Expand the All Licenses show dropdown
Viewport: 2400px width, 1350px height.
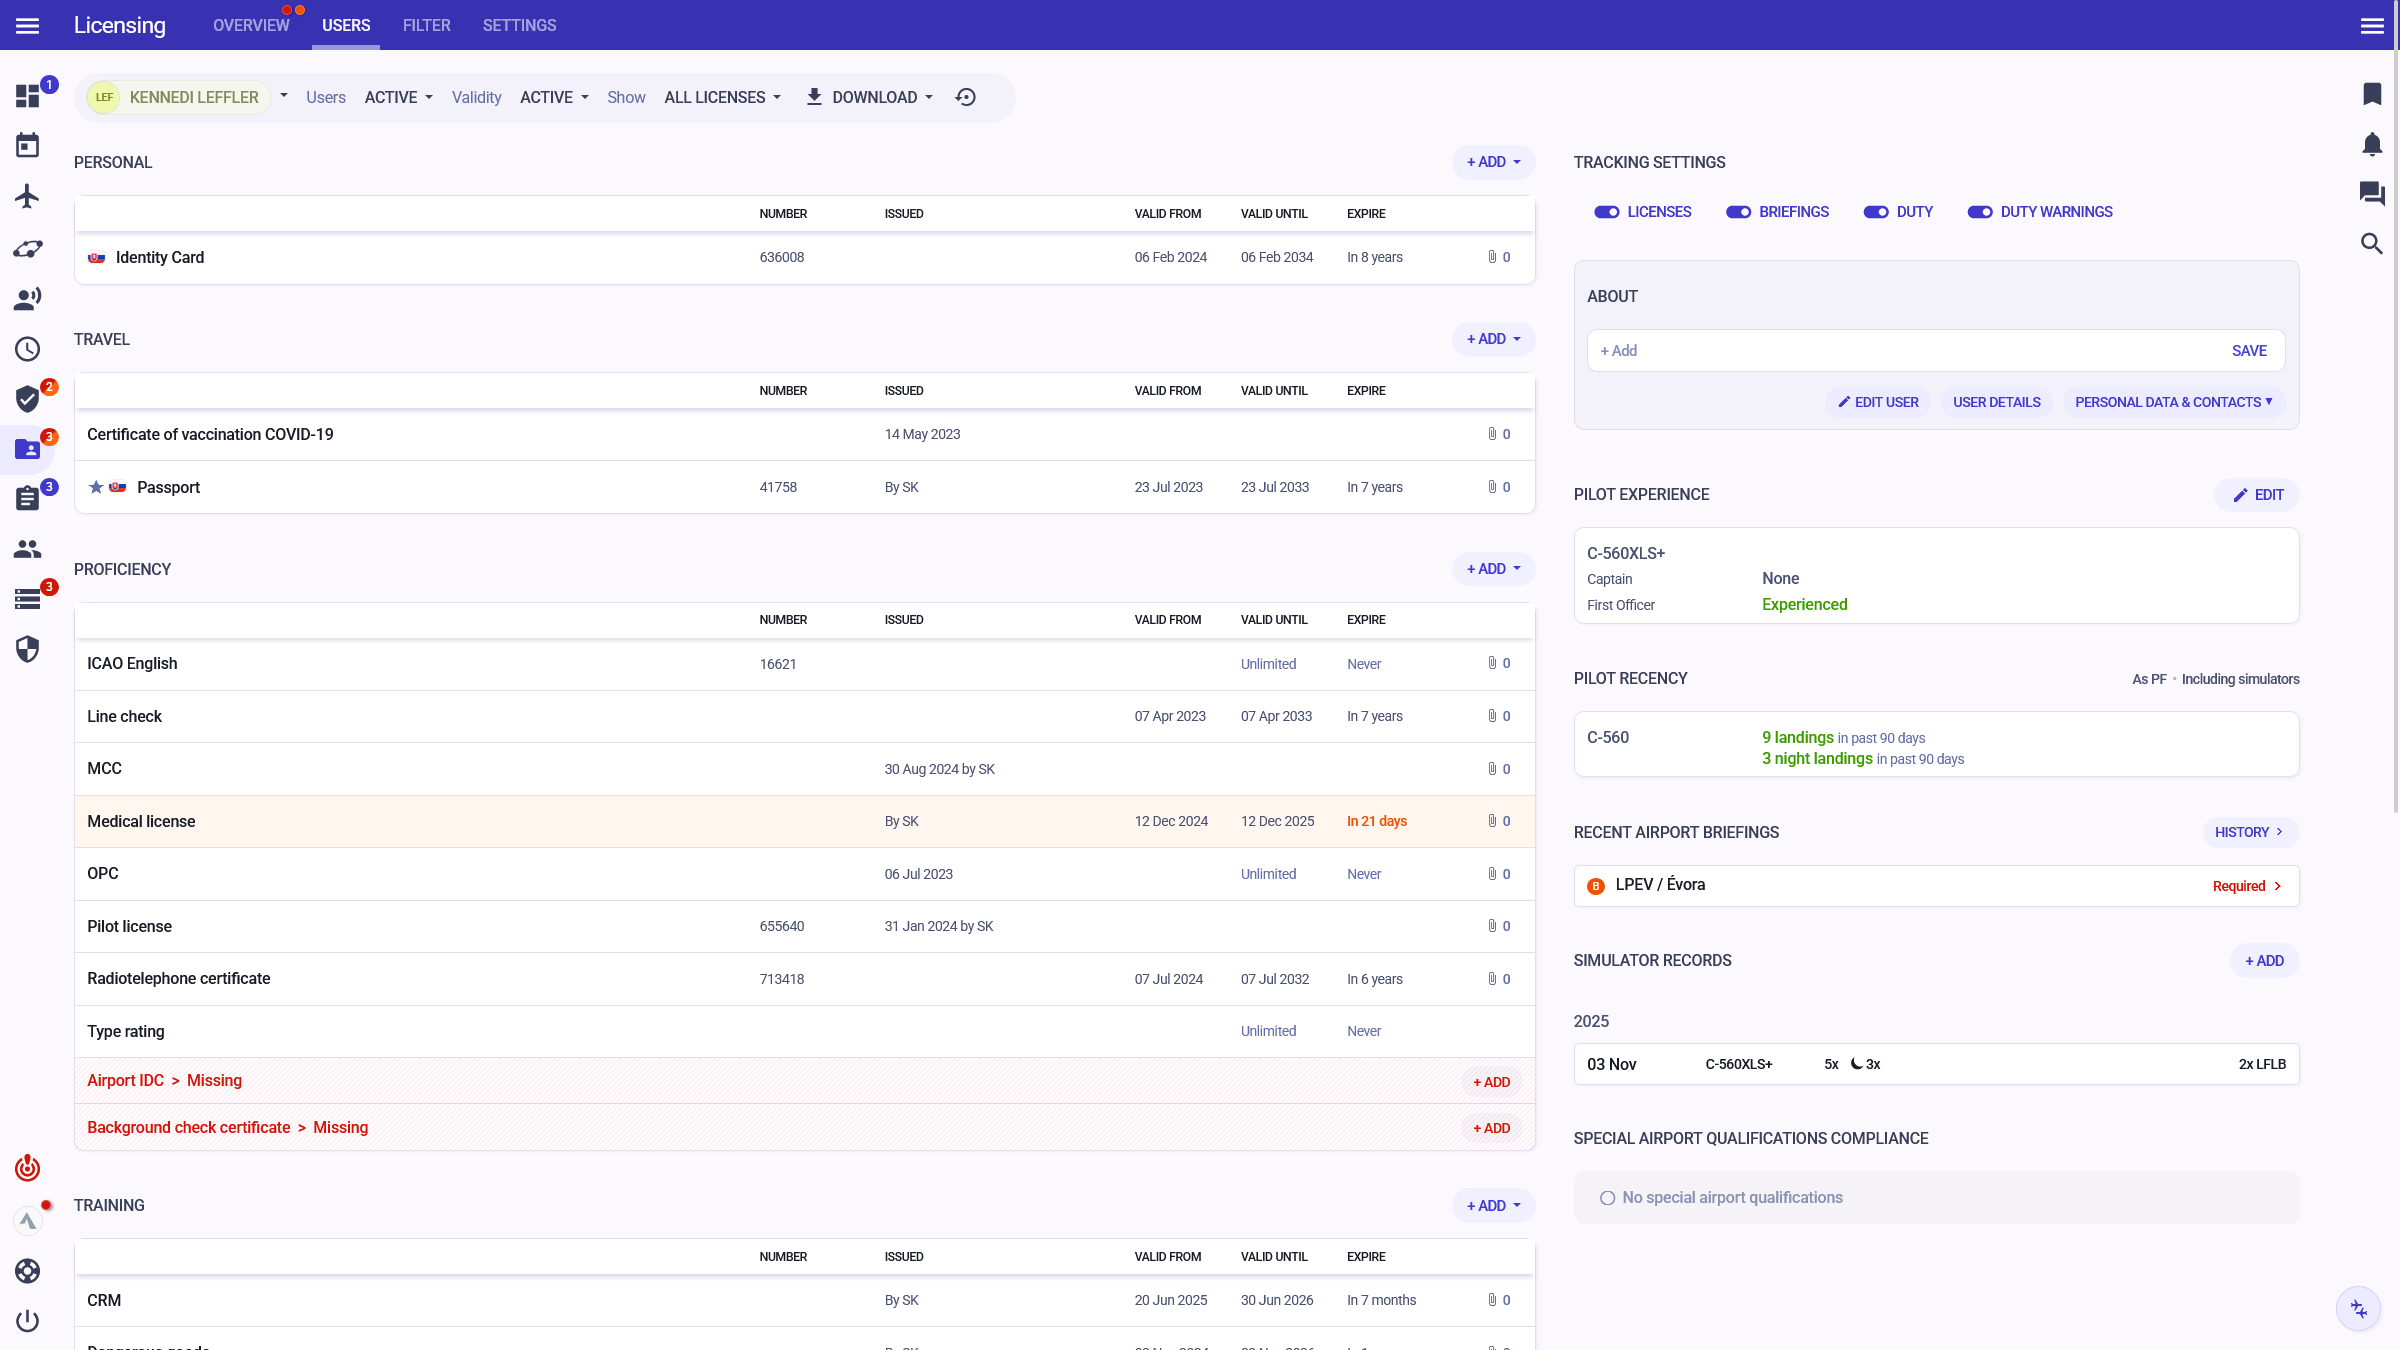[722, 97]
